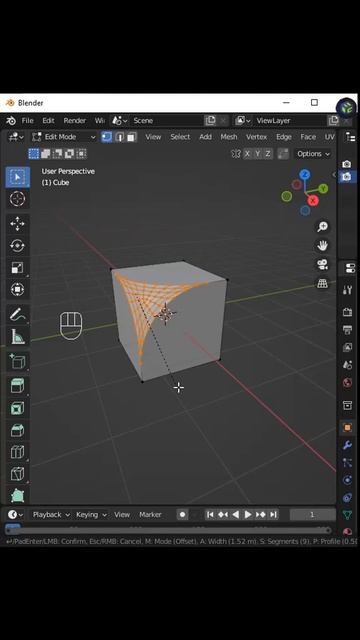
Task: Pick the Annotate pencil tool
Action: pyautogui.click(x=17, y=315)
